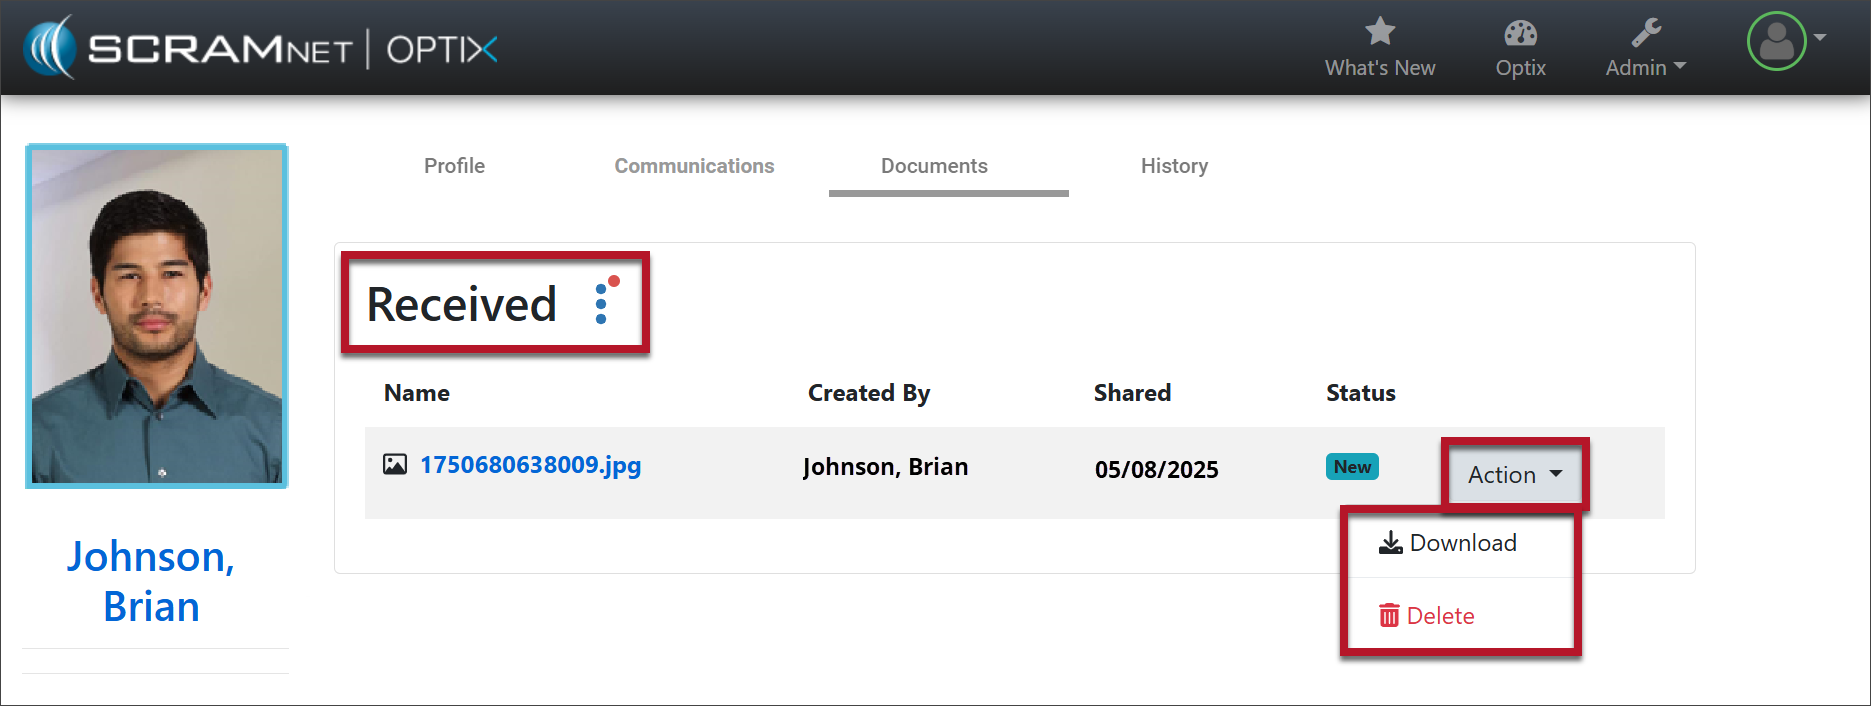1871x706 pixels.
Task: Select the Documents tab
Action: point(934,166)
